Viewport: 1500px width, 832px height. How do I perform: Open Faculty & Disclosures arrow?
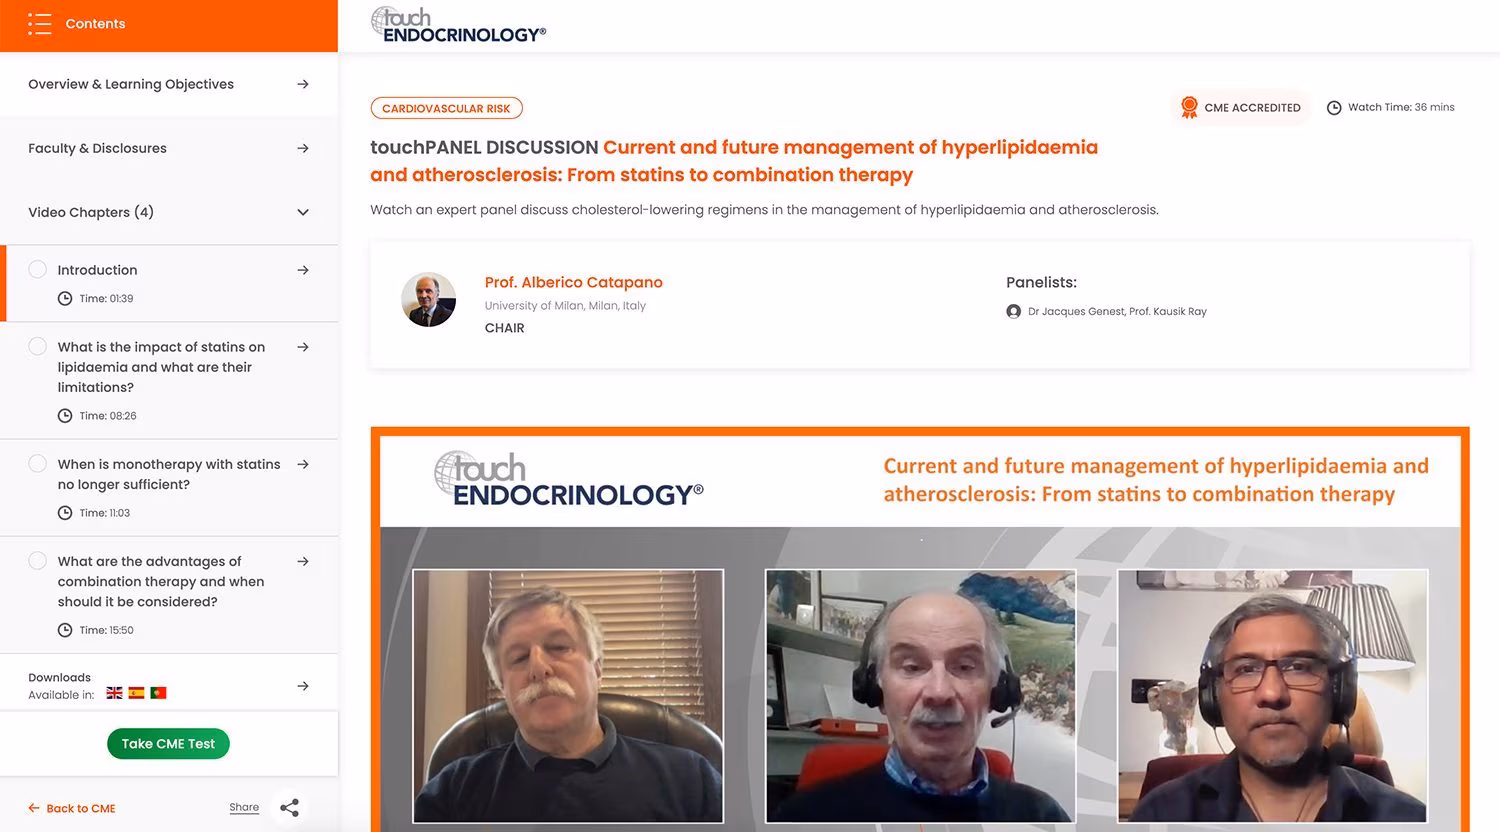(x=303, y=148)
